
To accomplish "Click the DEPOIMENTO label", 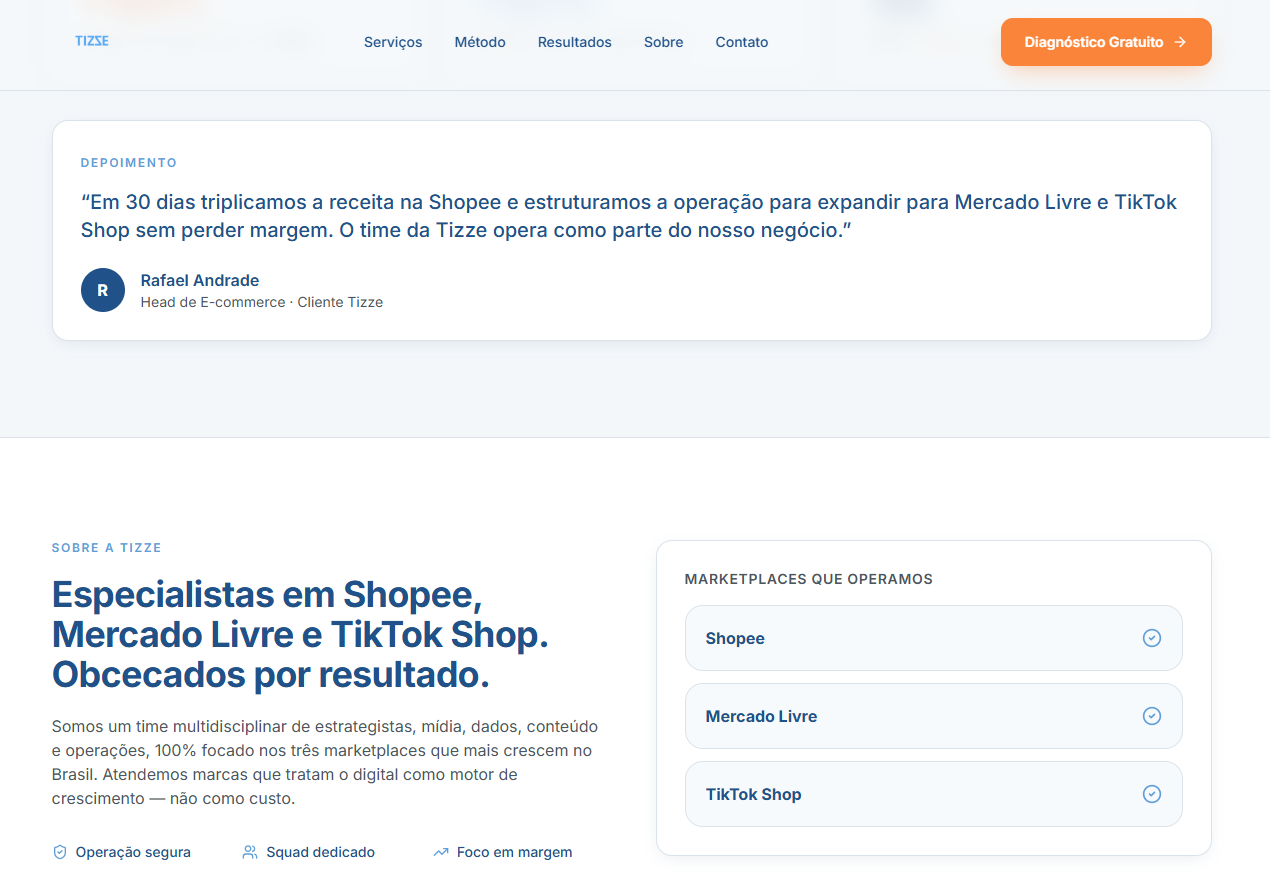I will (x=129, y=162).
